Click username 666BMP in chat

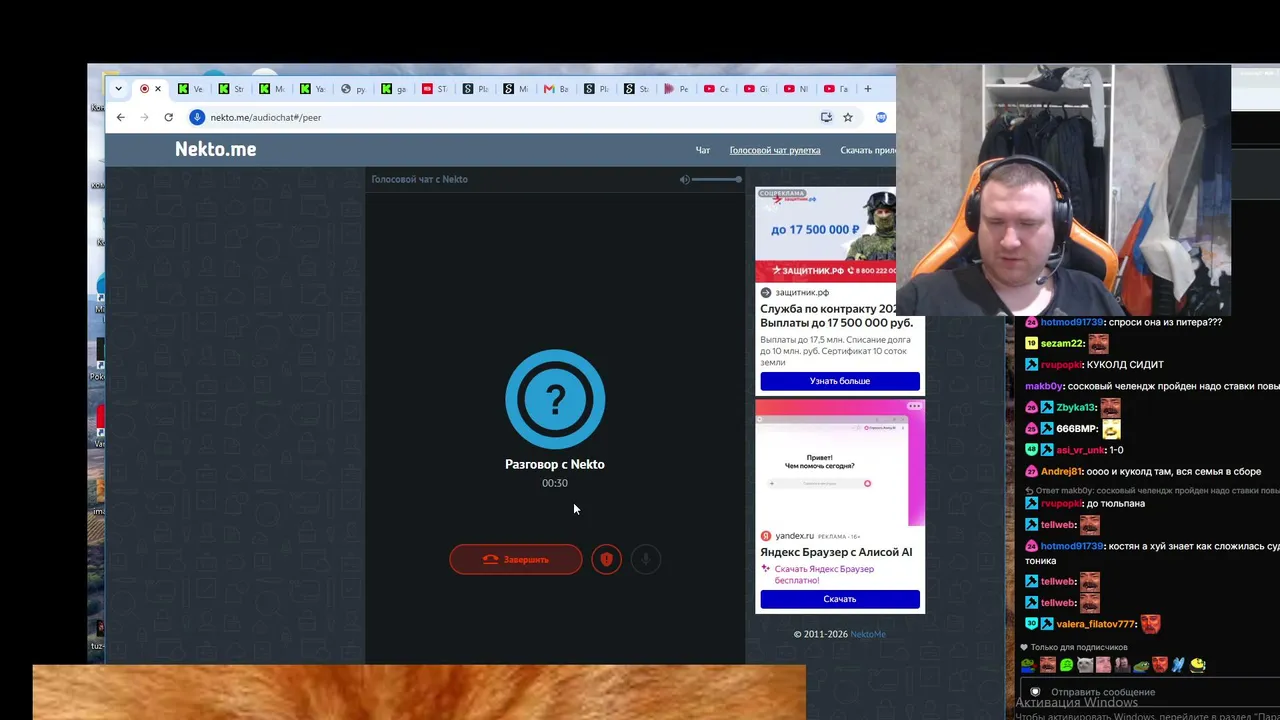click(x=1077, y=429)
